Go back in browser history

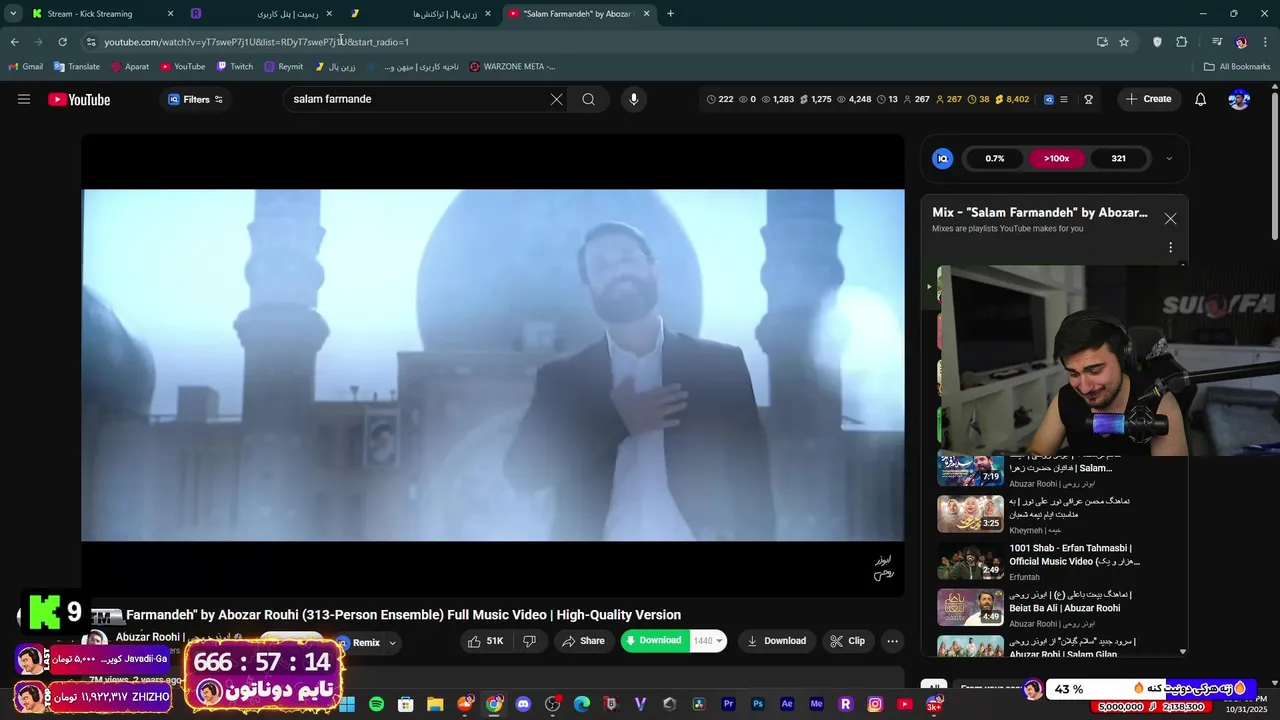[14, 42]
